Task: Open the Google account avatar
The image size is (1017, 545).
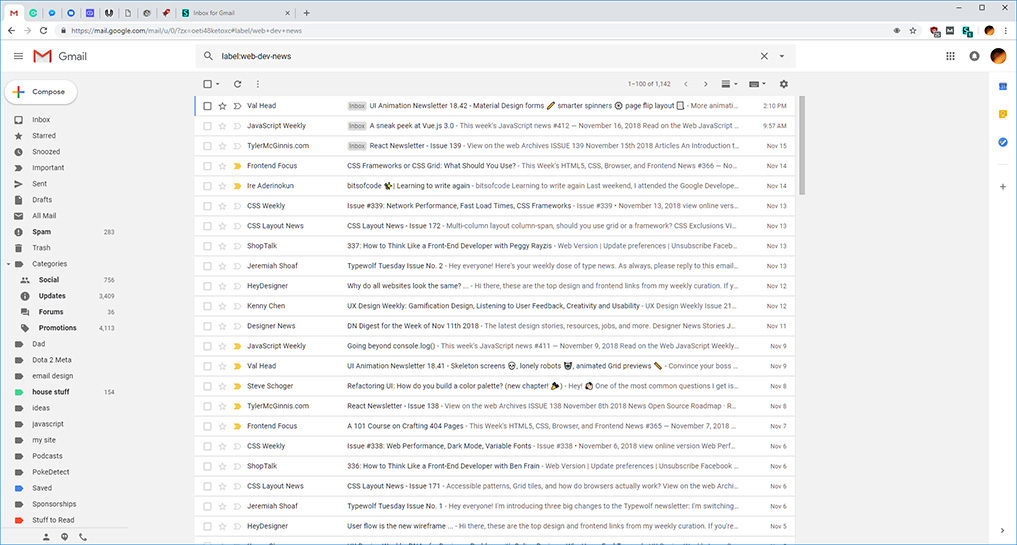Action: tap(998, 56)
